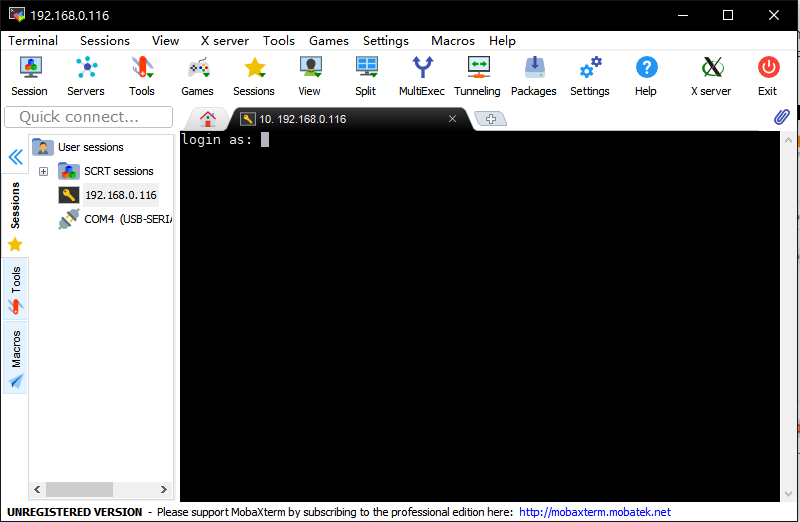
Task: Click the Quick connect input field
Action: [88, 117]
